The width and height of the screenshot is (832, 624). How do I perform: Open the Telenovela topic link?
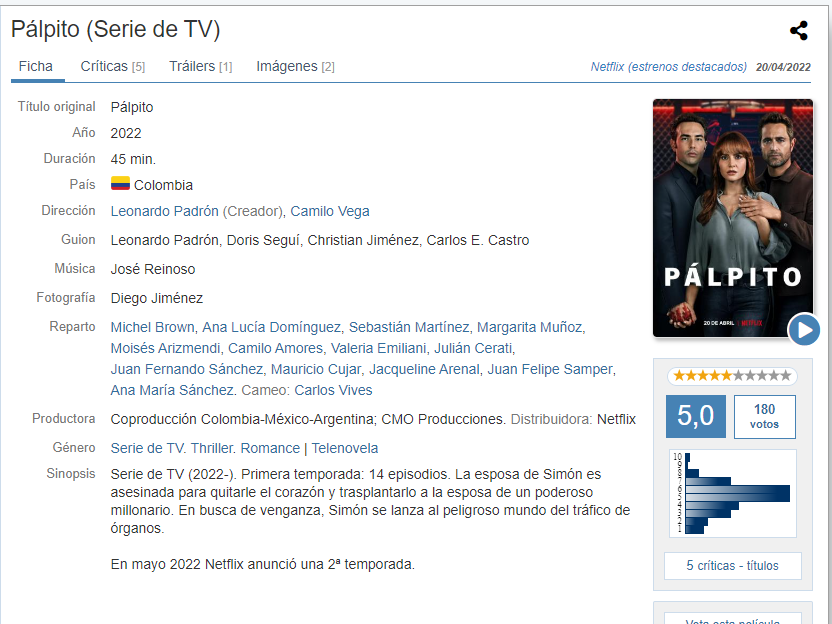tap(344, 448)
